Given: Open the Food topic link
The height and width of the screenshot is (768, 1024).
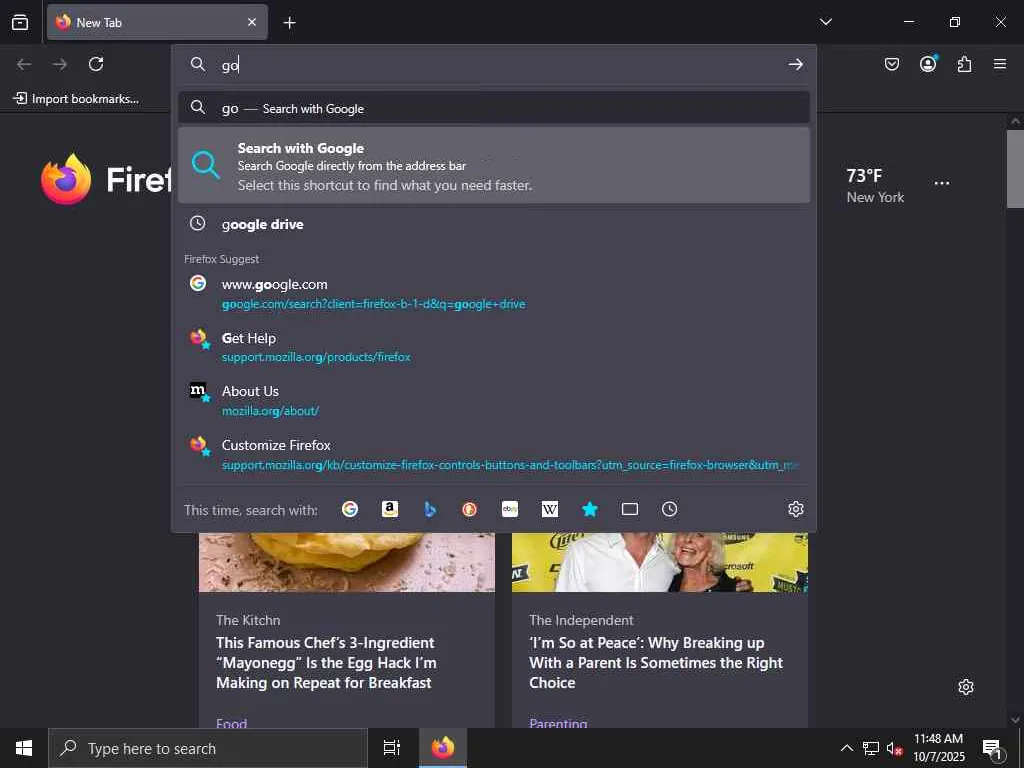Looking at the screenshot, I should coord(231,722).
